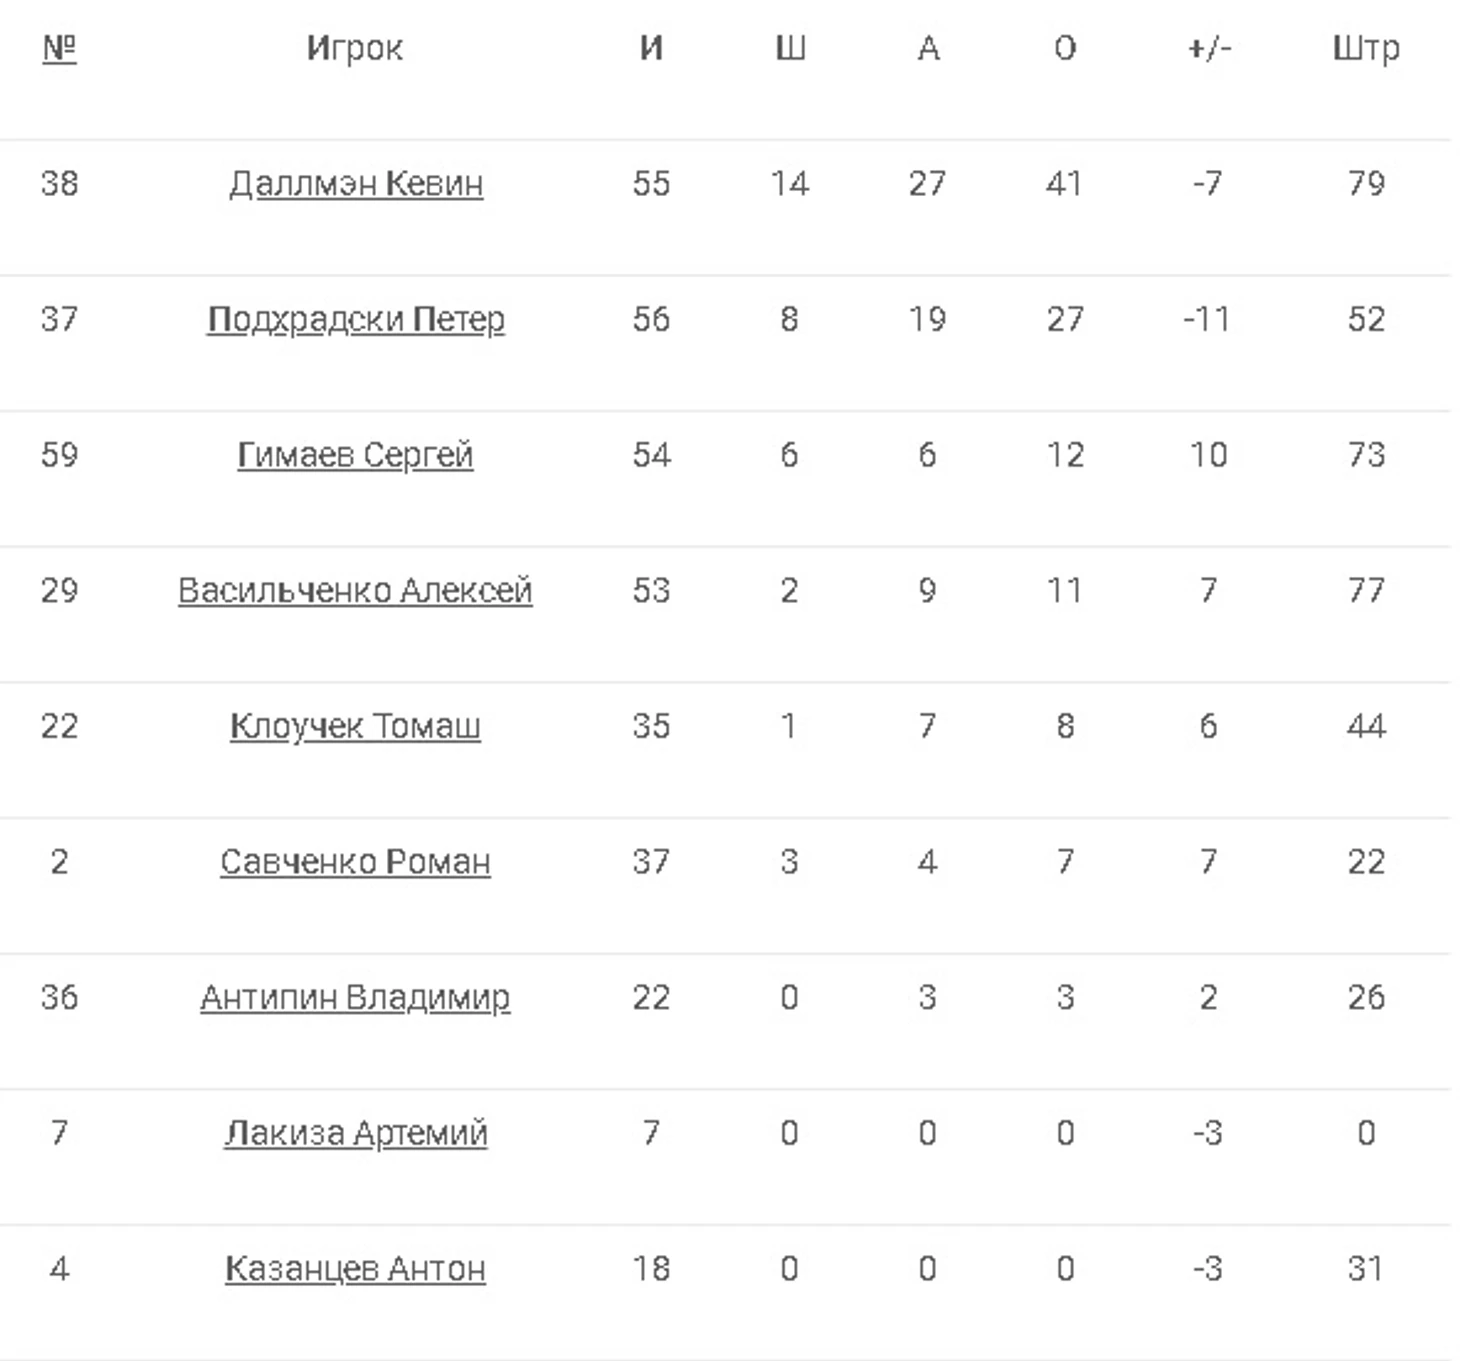
Task: Sort by penalties Штр column header
Action: [x=1366, y=48]
